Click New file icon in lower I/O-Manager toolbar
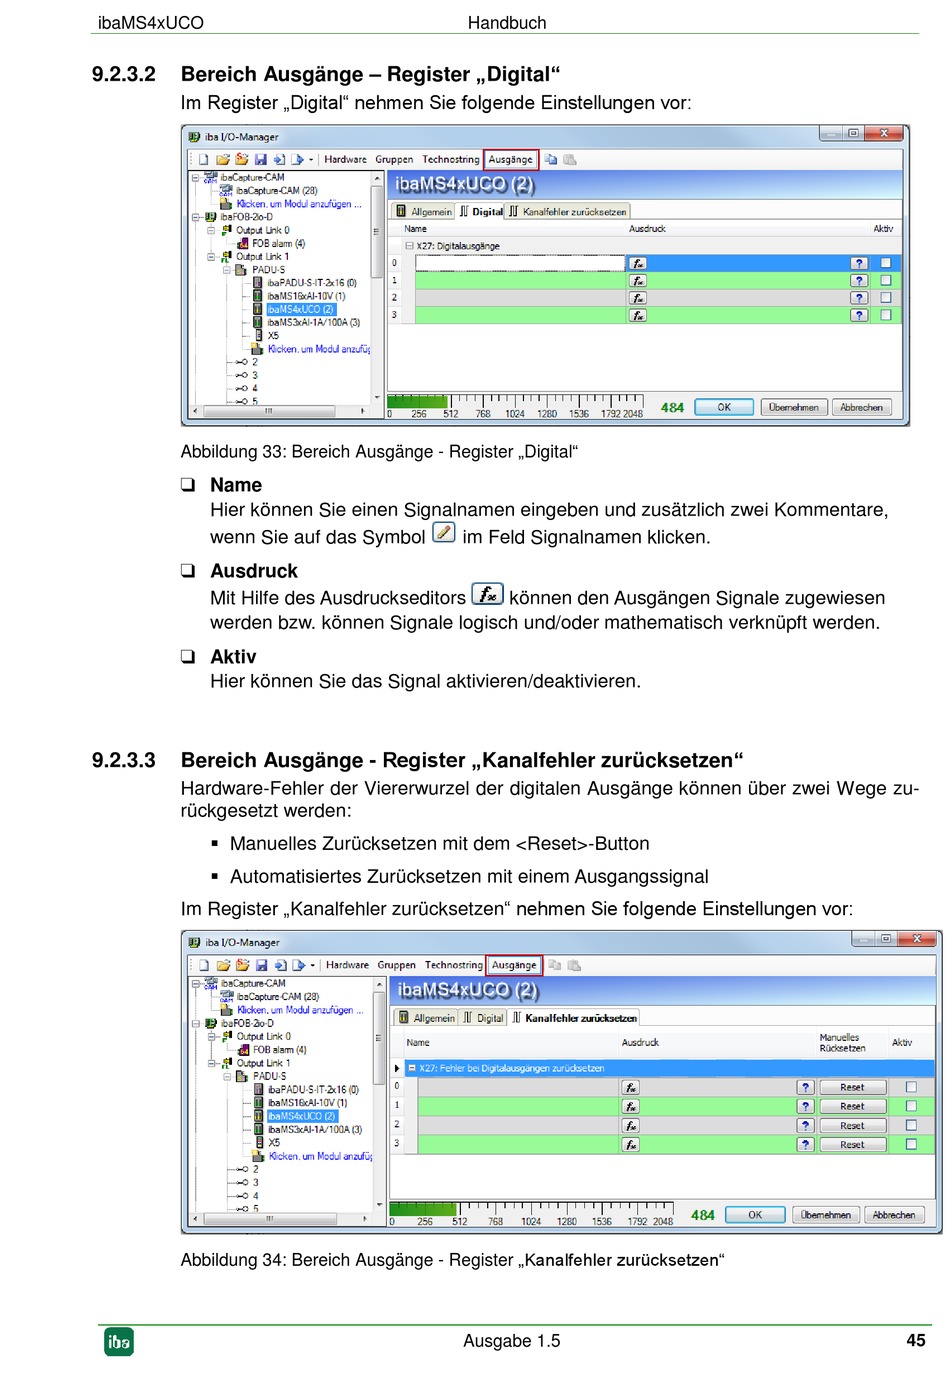The height and width of the screenshot is (1378, 950). click(205, 966)
